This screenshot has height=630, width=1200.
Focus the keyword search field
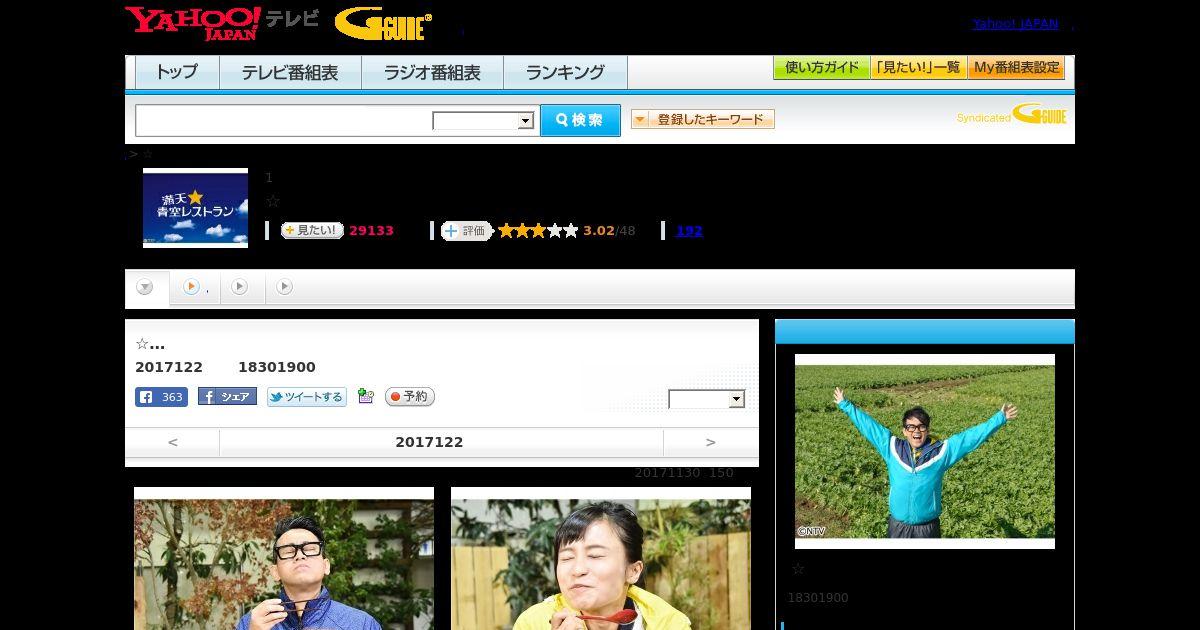pyautogui.click(x=284, y=120)
